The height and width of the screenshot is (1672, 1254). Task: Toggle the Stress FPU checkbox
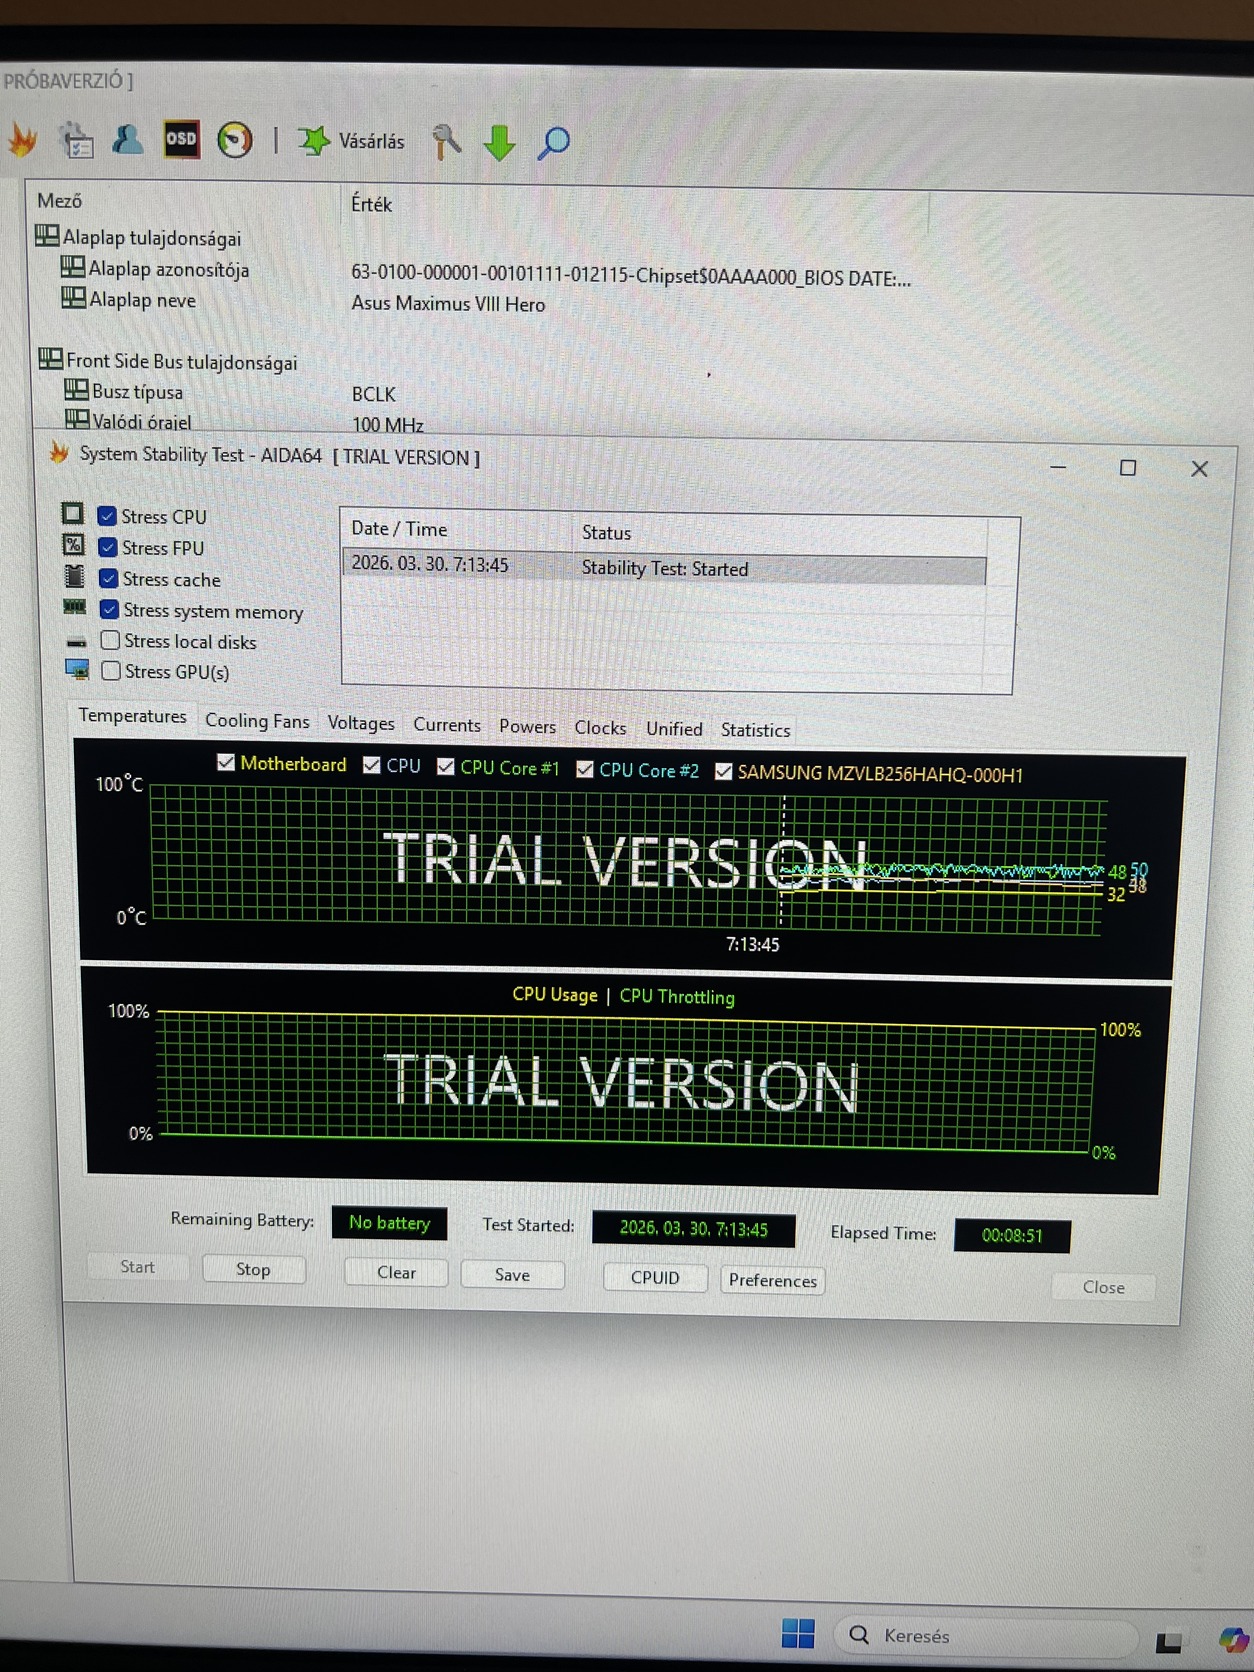pyautogui.click(x=108, y=547)
